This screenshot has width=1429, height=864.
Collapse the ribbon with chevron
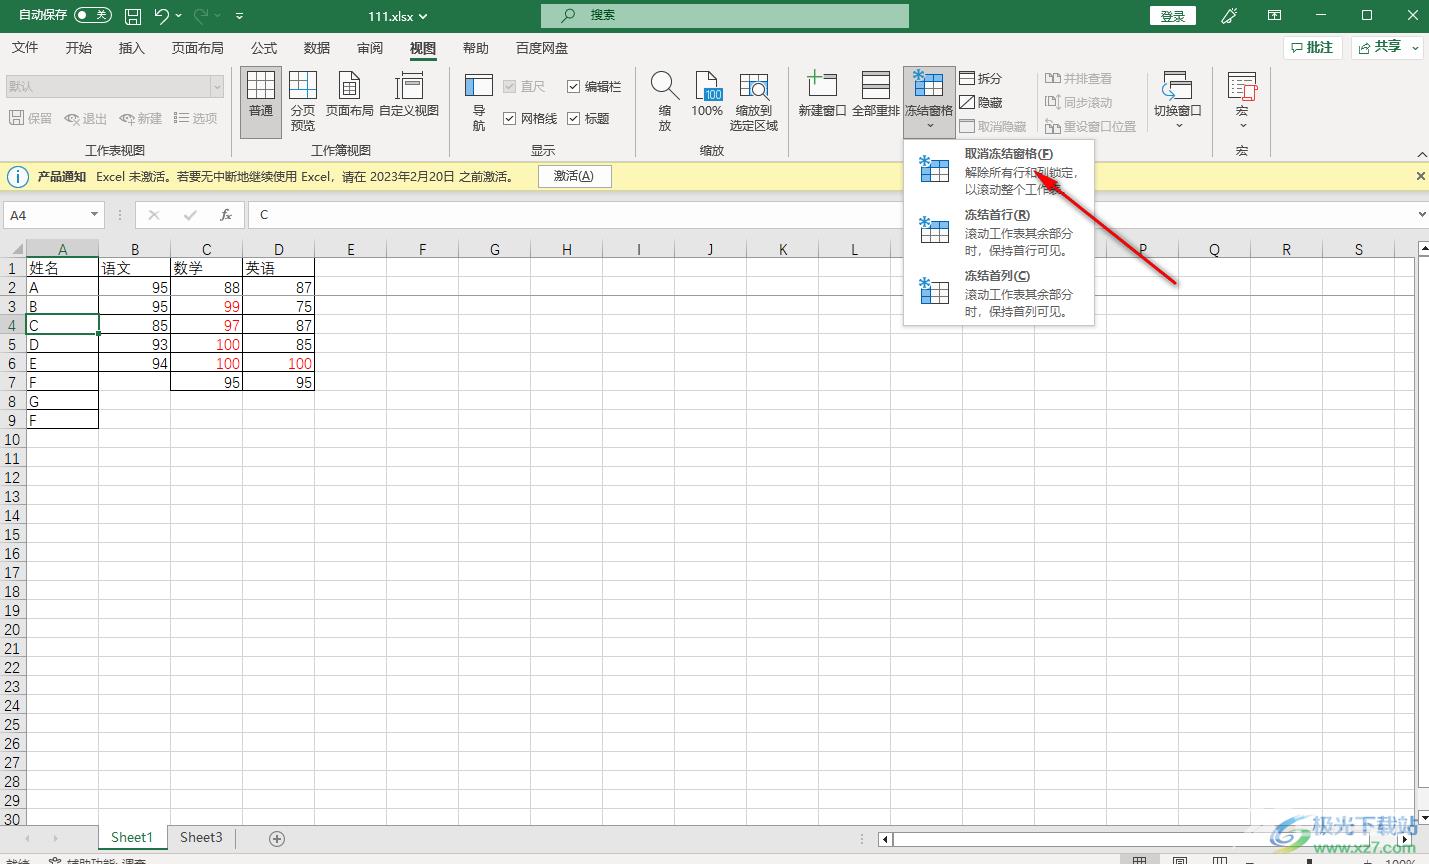point(1421,154)
